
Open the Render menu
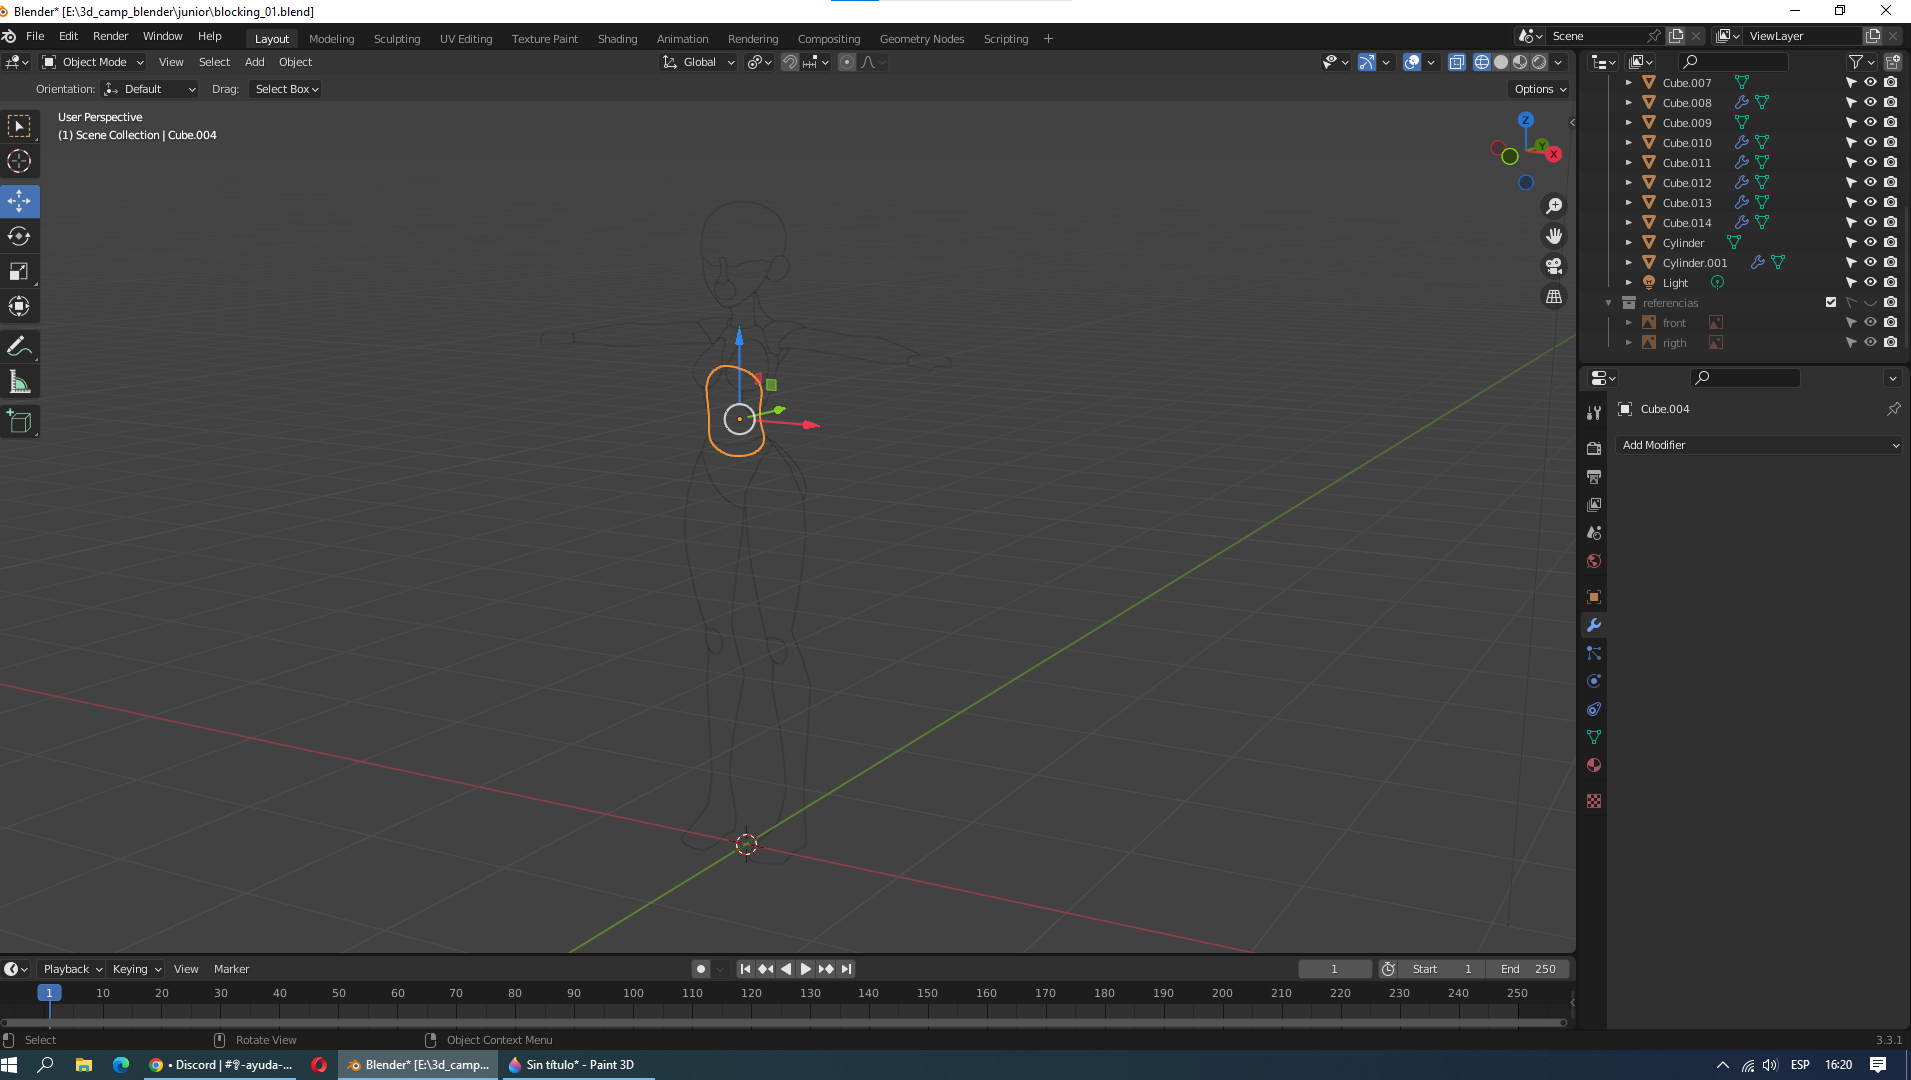click(x=110, y=36)
